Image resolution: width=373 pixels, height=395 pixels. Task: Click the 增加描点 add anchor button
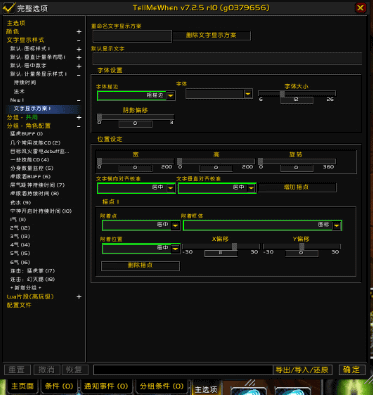pyautogui.click(x=297, y=187)
